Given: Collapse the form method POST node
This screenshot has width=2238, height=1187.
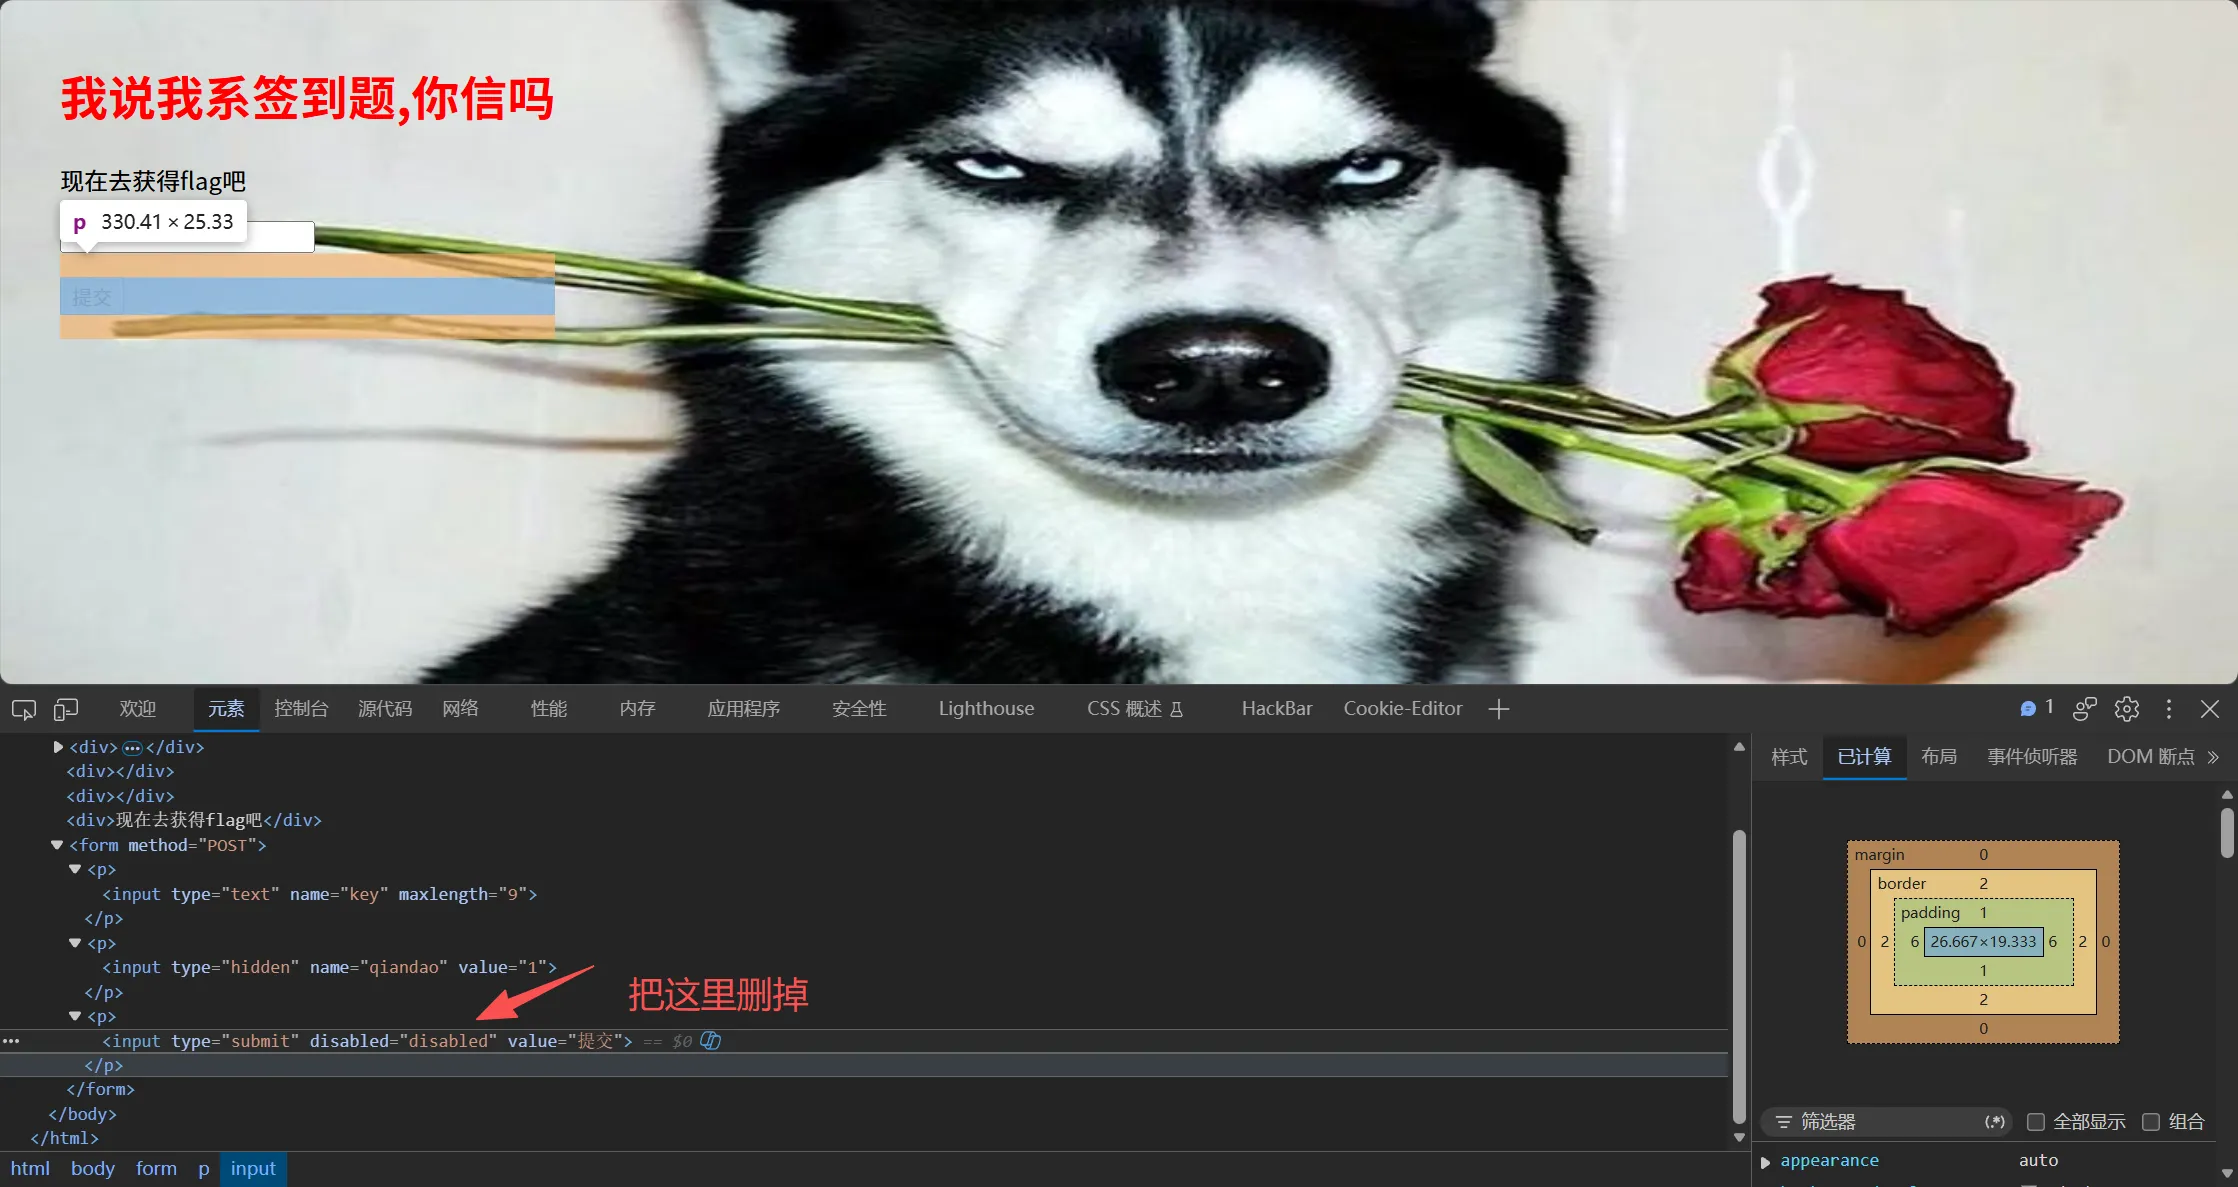Looking at the screenshot, I should (57, 845).
